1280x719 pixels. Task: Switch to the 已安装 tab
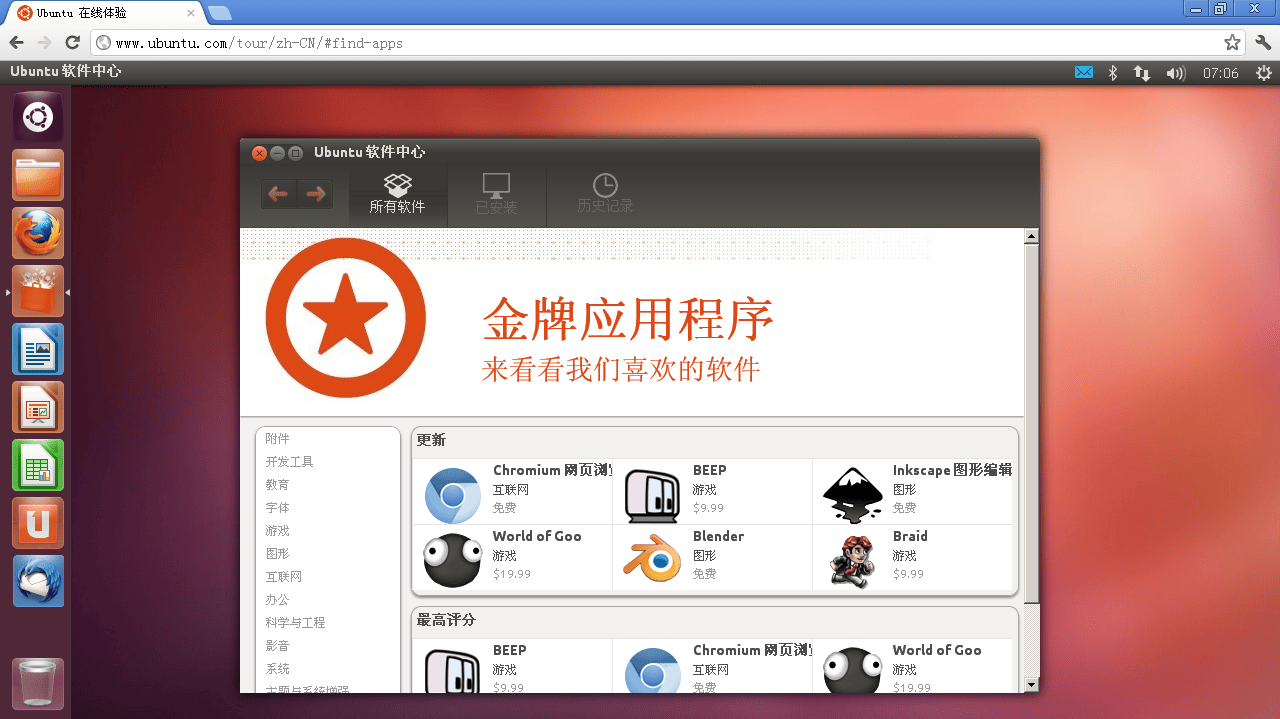tap(496, 194)
